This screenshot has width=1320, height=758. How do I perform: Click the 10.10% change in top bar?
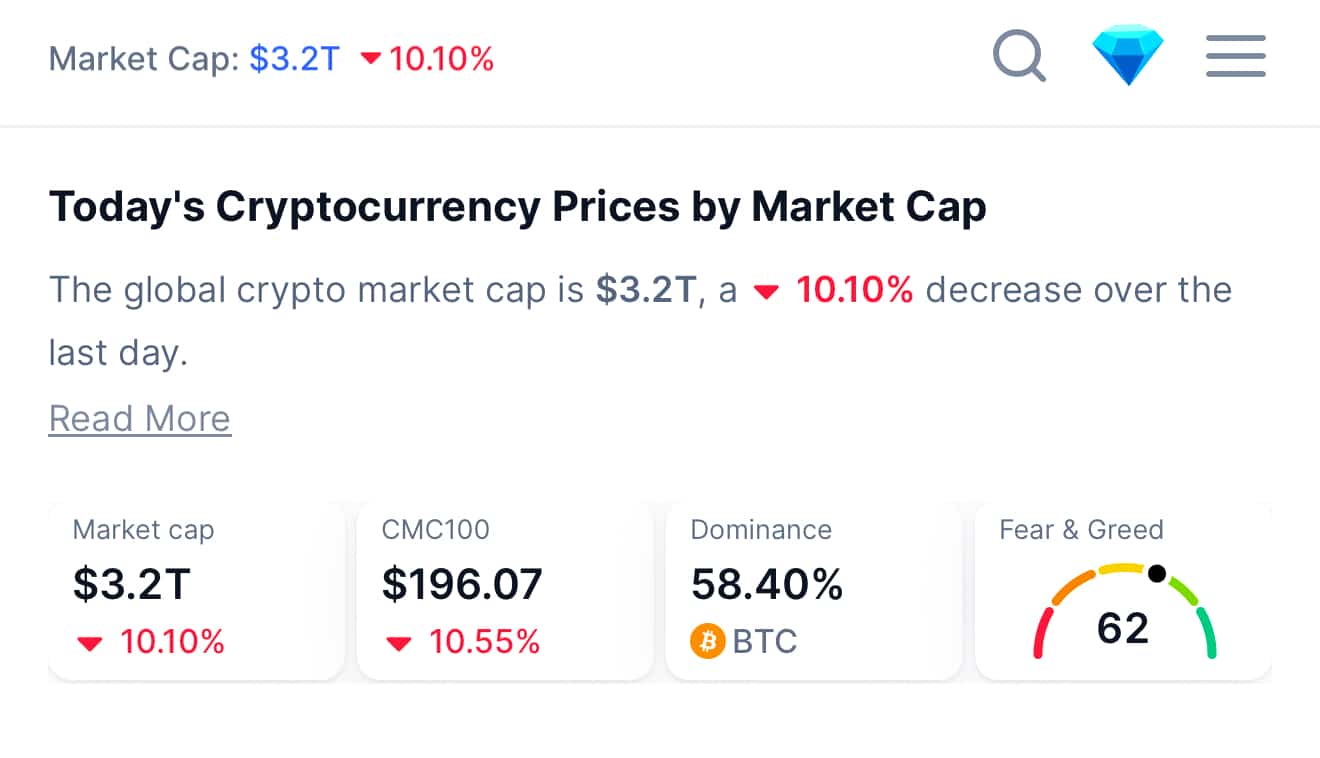[442, 59]
